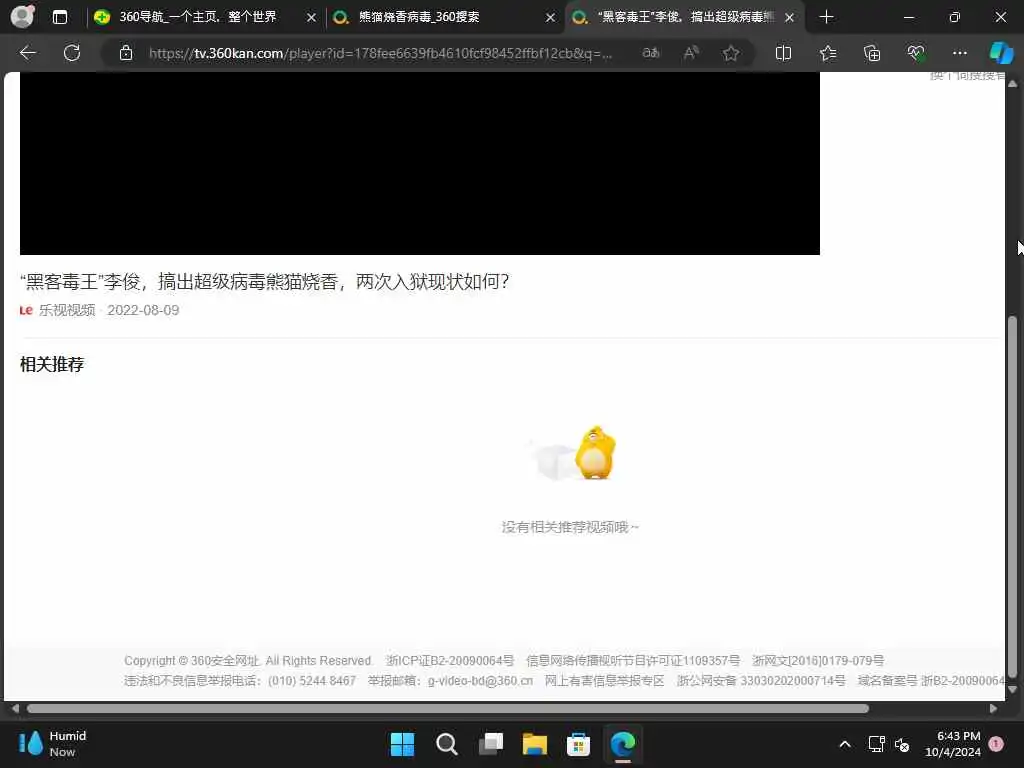Open the Collections icon
Screen dimensions: 1024x768
click(872, 53)
